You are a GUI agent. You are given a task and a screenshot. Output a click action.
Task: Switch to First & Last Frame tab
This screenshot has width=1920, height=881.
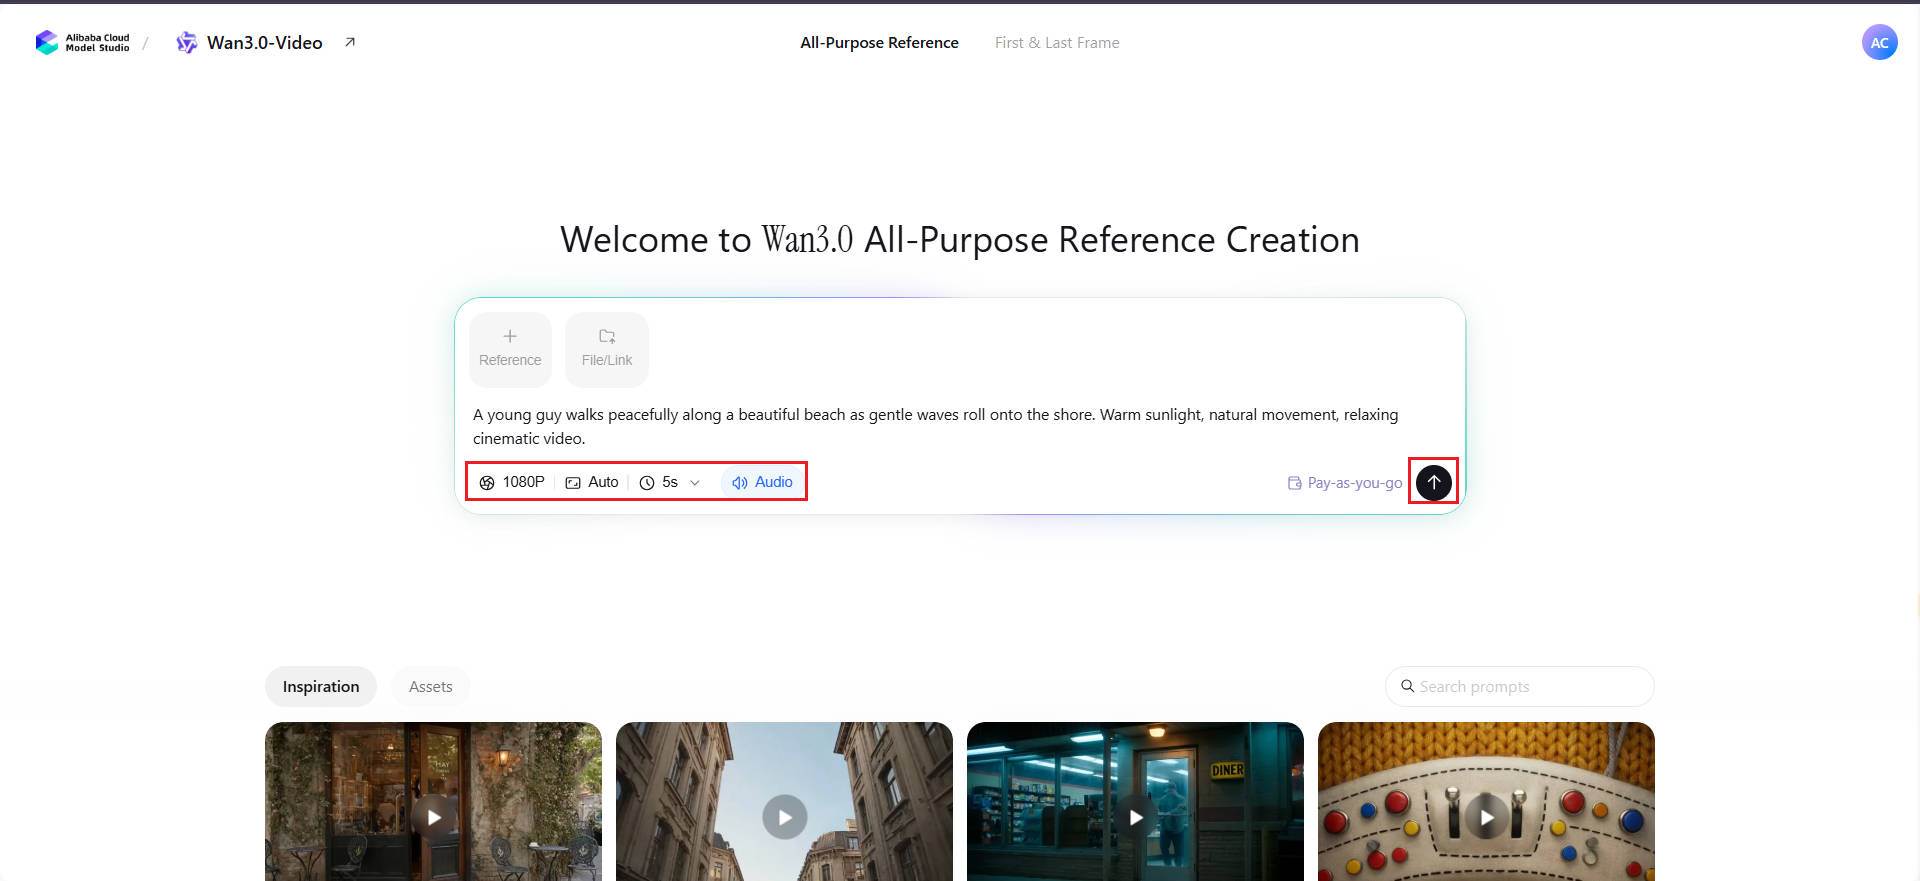click(1057, 42)
